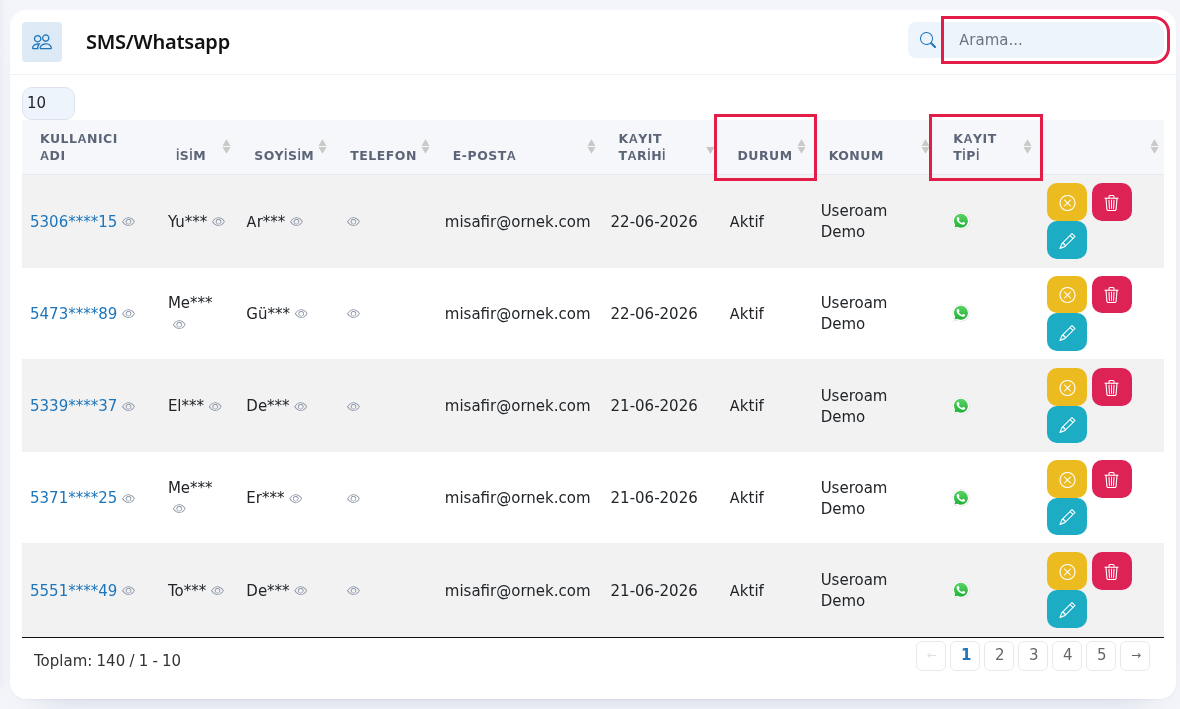Go to pagination page 5

pyautogui.click(x=1101, y=655)
